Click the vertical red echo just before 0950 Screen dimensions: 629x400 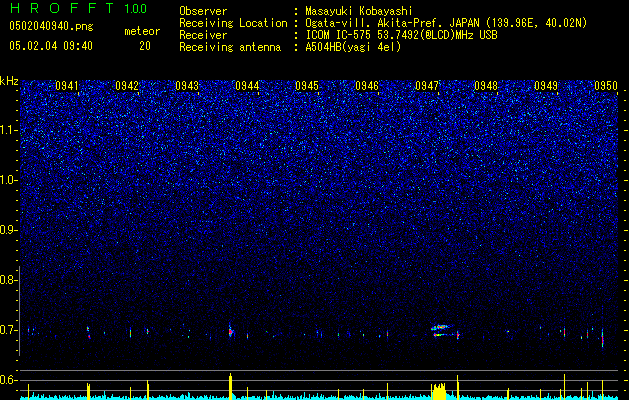[x=603, y=338]
